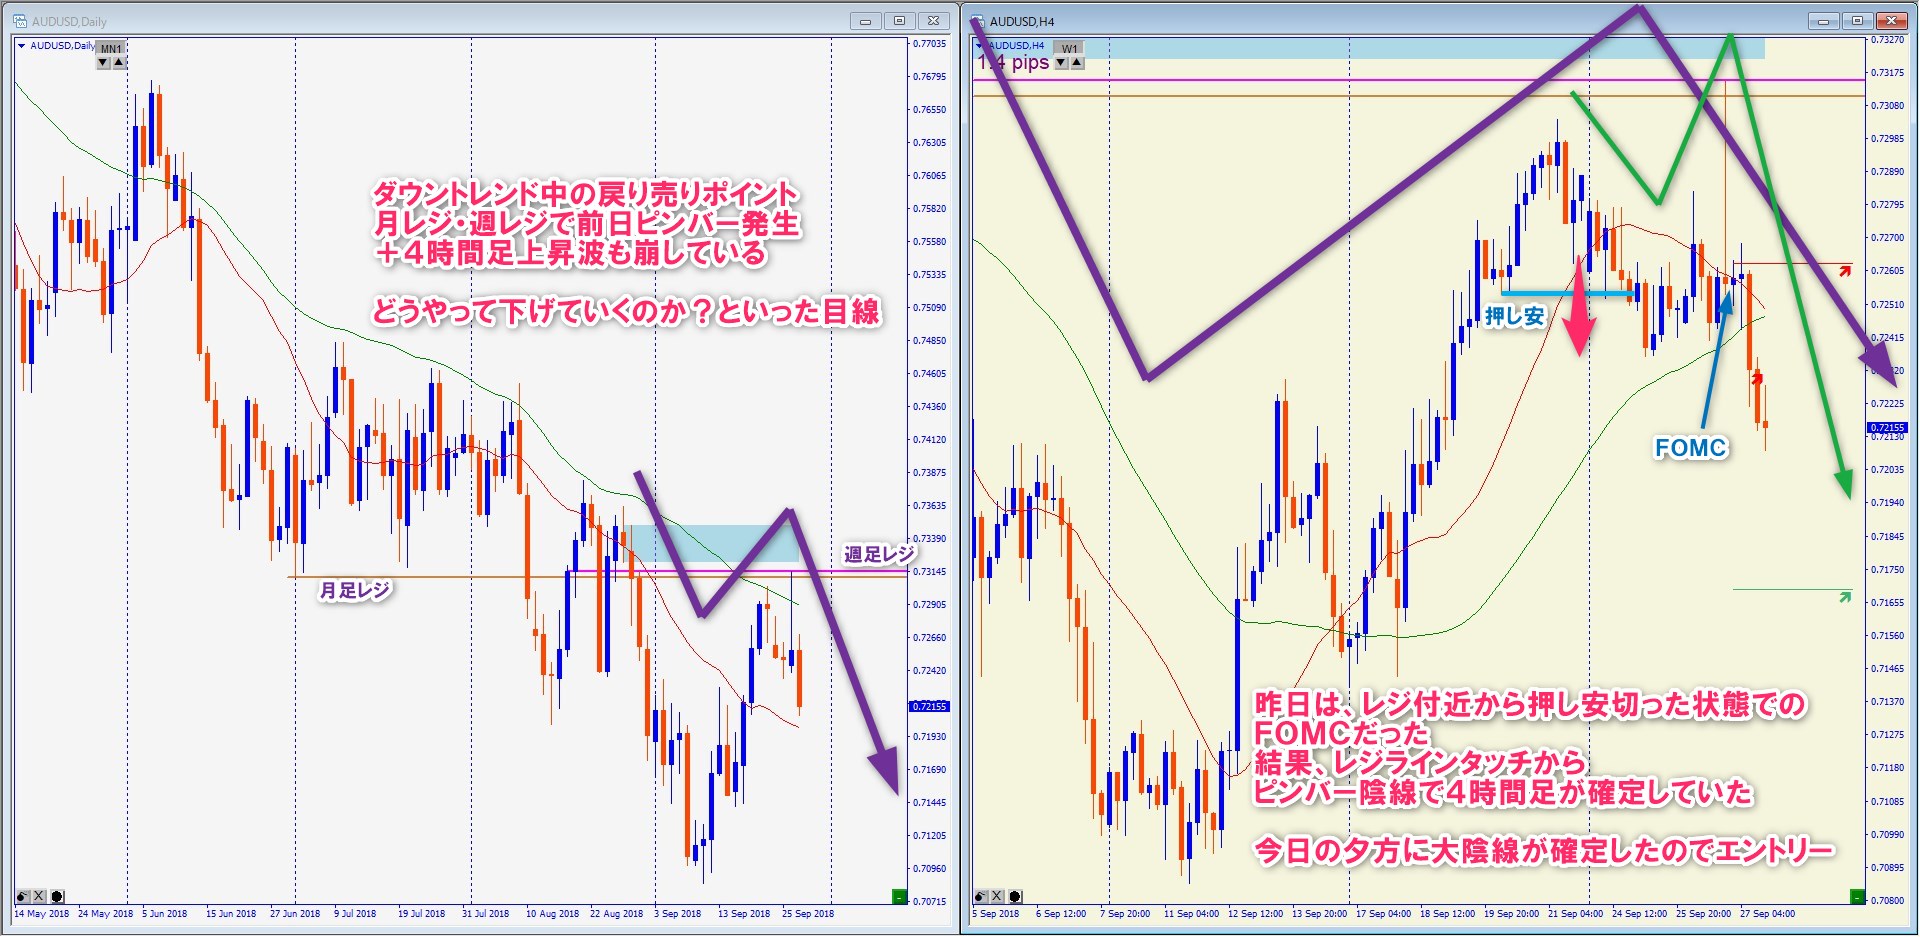The image size is (1920, 937).
Task: Click the 0.77035 price on Daily scale
Action: point(929,44)
